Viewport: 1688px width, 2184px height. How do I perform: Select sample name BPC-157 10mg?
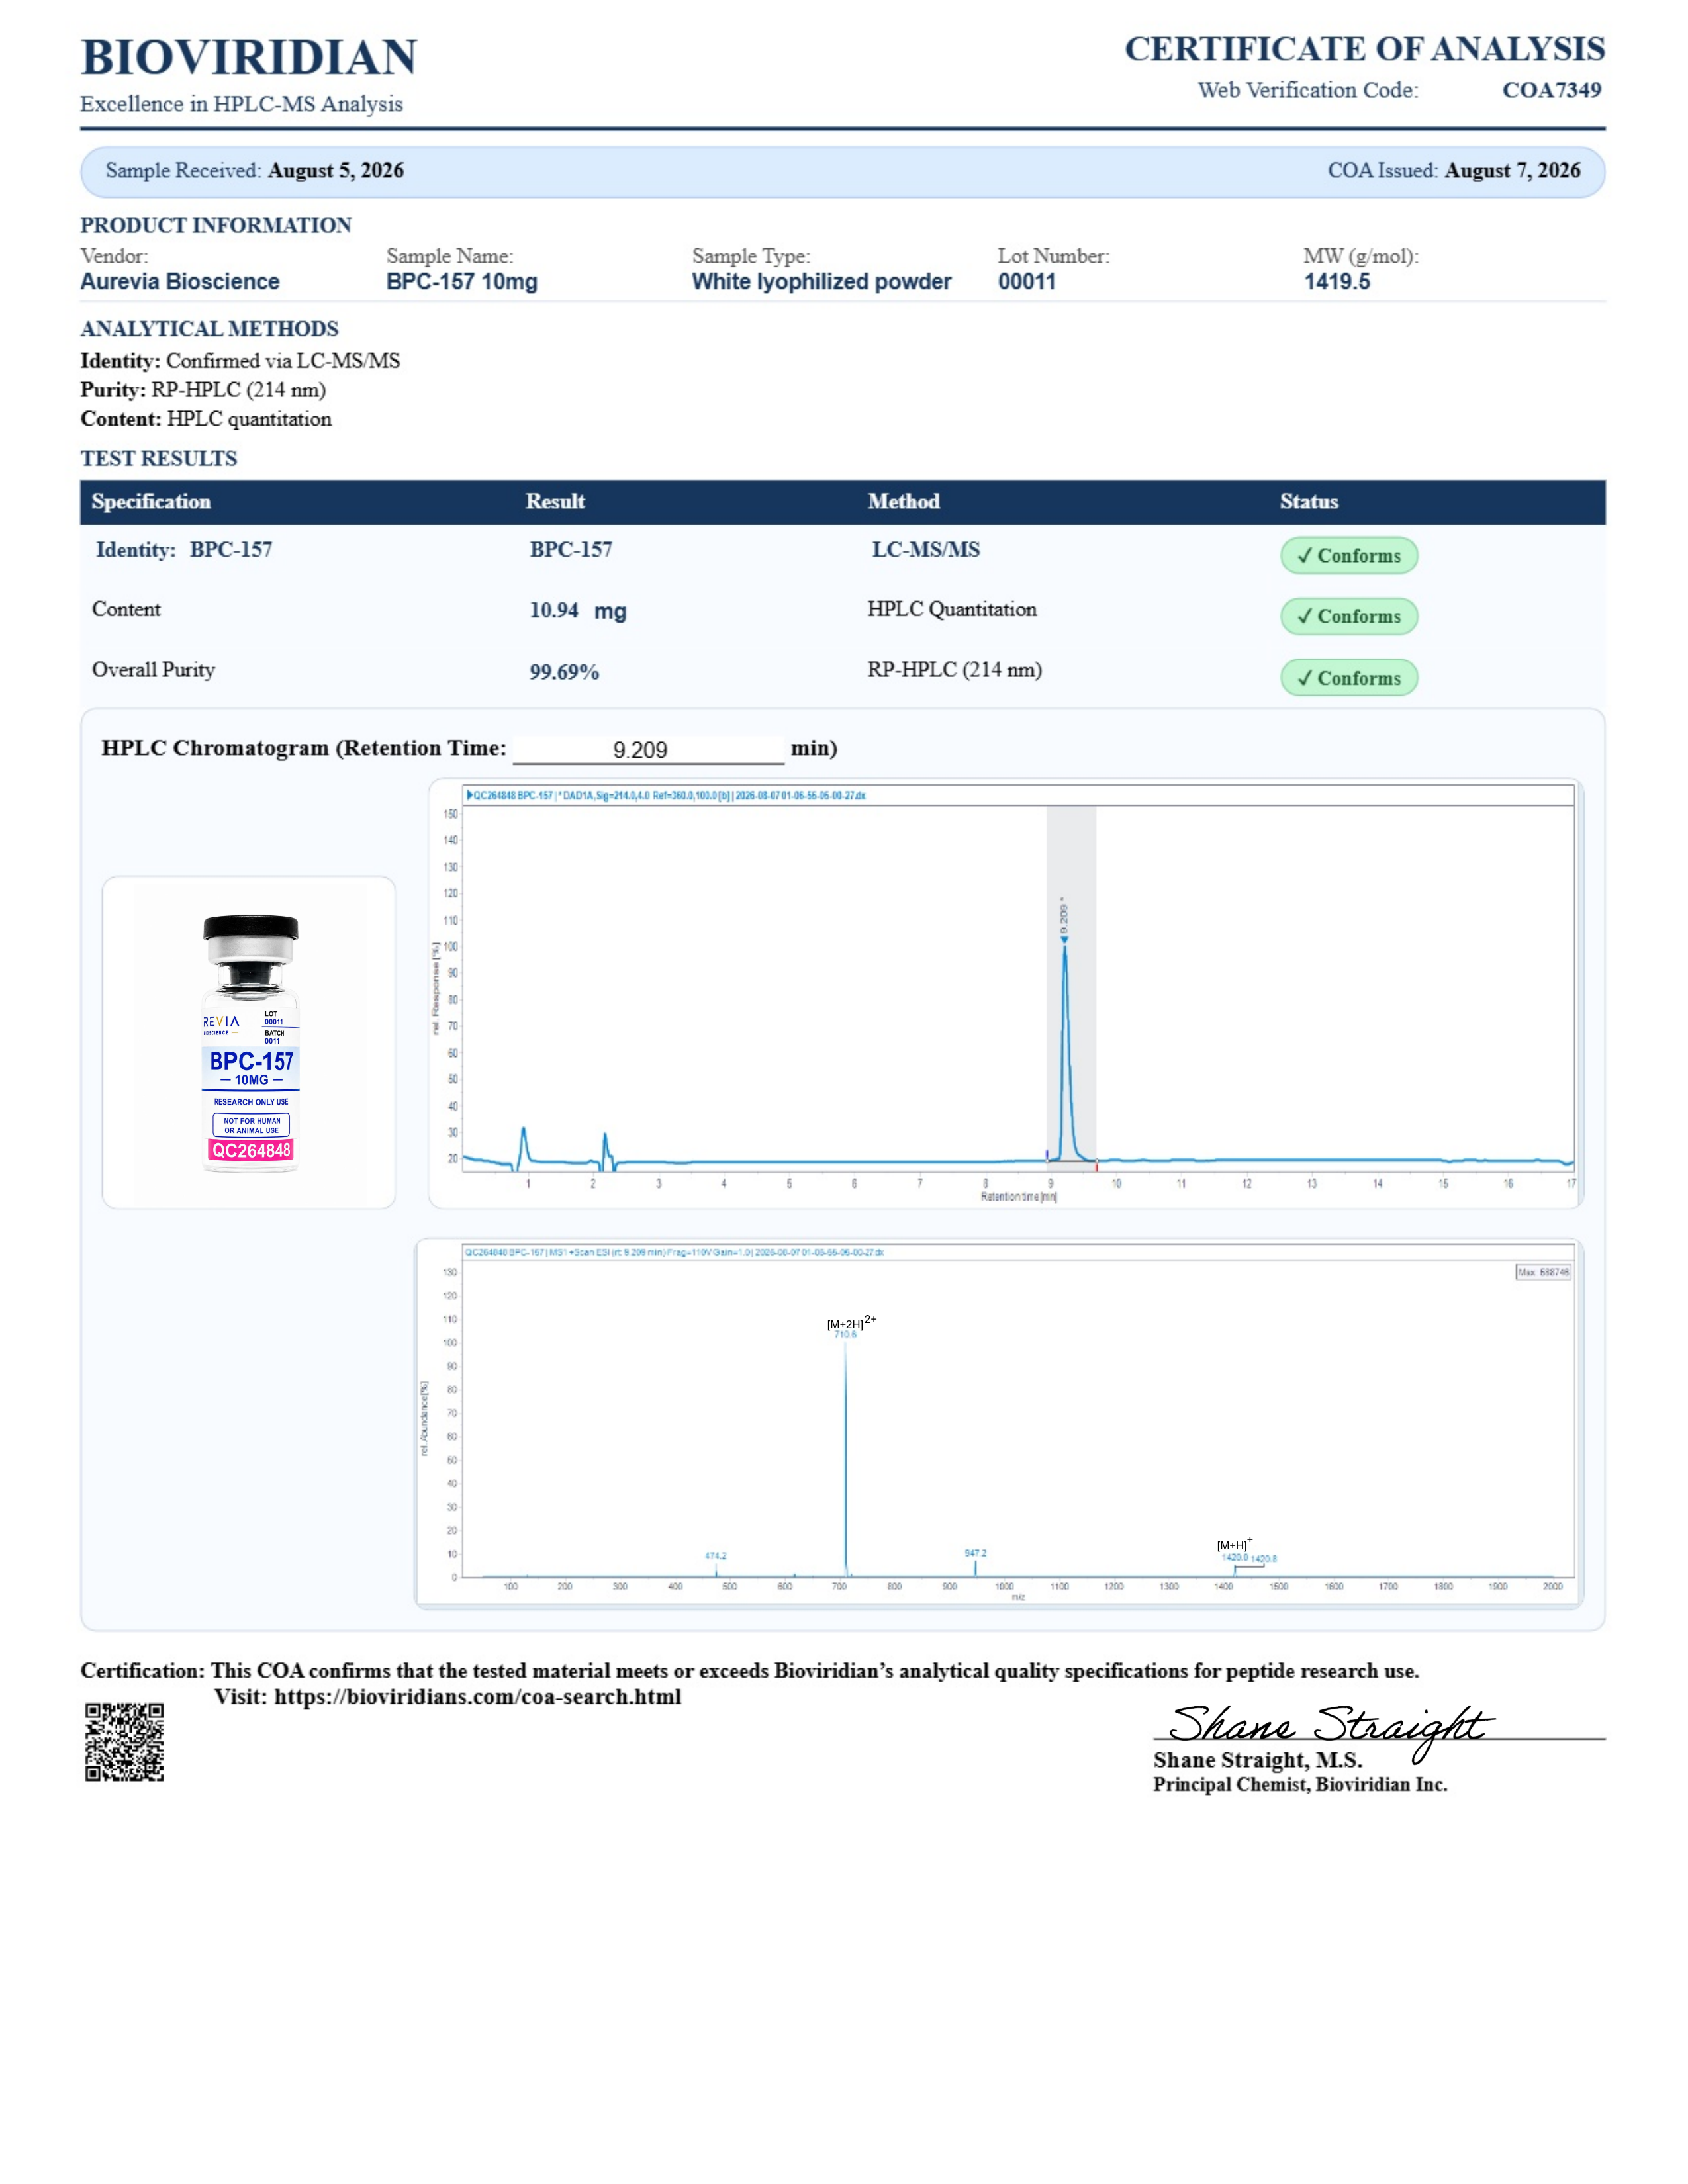(x=462, y=282)
